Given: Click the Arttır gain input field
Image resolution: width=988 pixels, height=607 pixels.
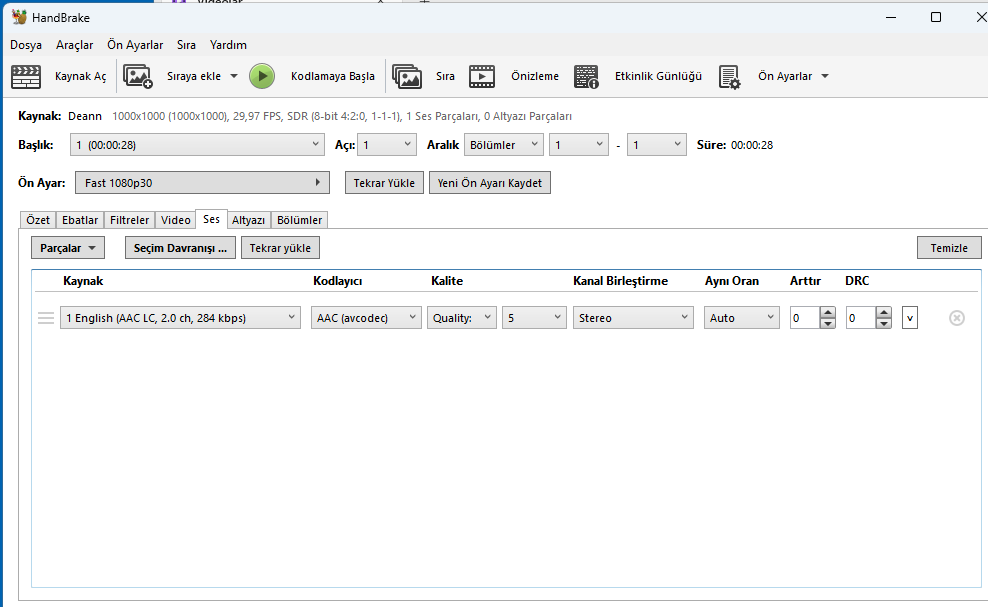Looking at the screenshot, I should (x=805, y=318).
